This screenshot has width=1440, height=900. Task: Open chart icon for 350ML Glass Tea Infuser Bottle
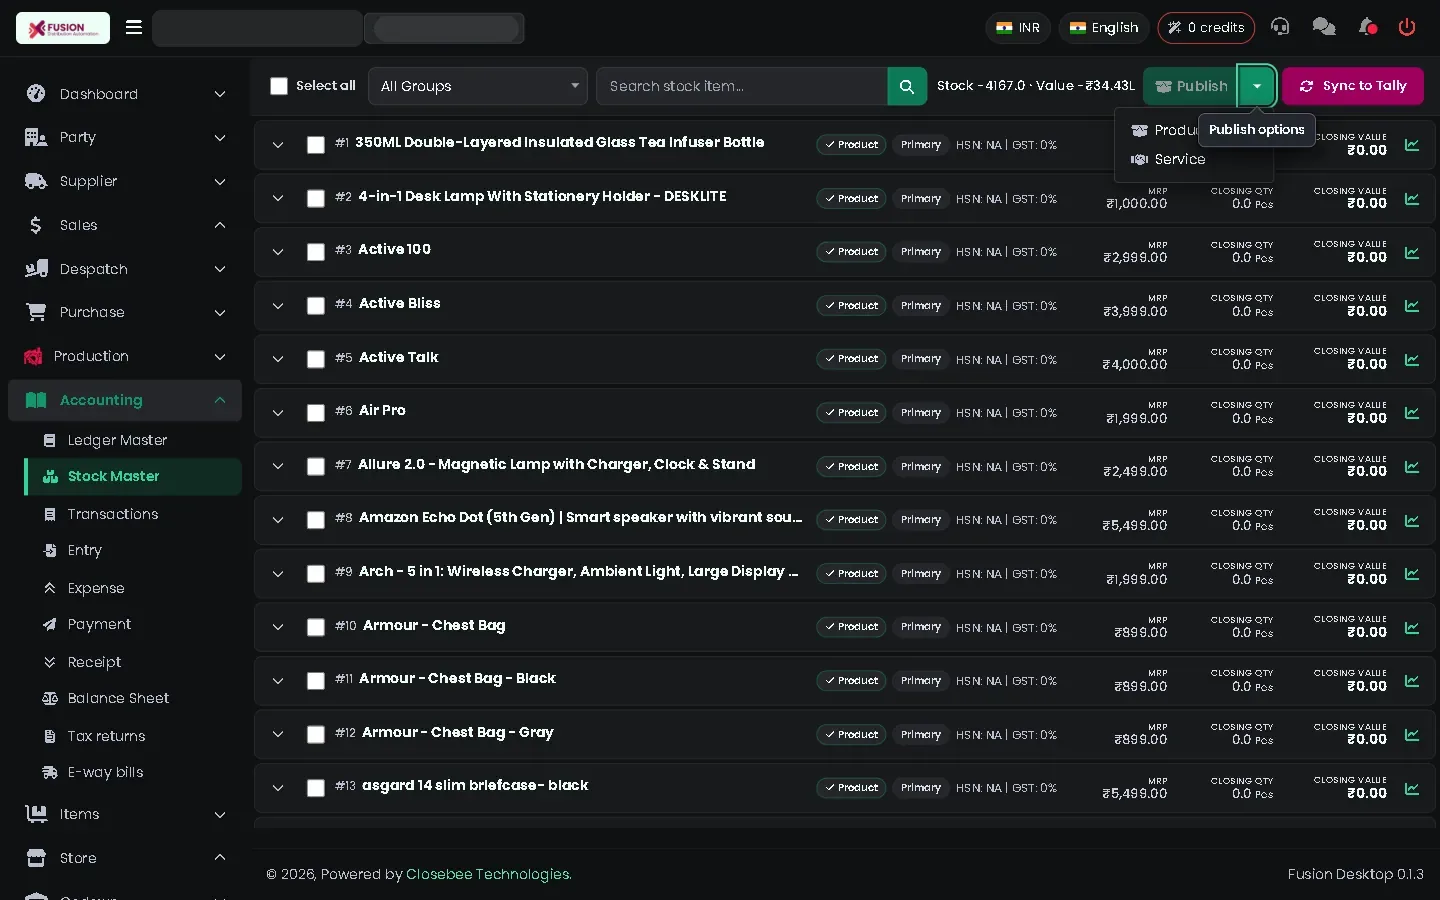click(1412, 145)
